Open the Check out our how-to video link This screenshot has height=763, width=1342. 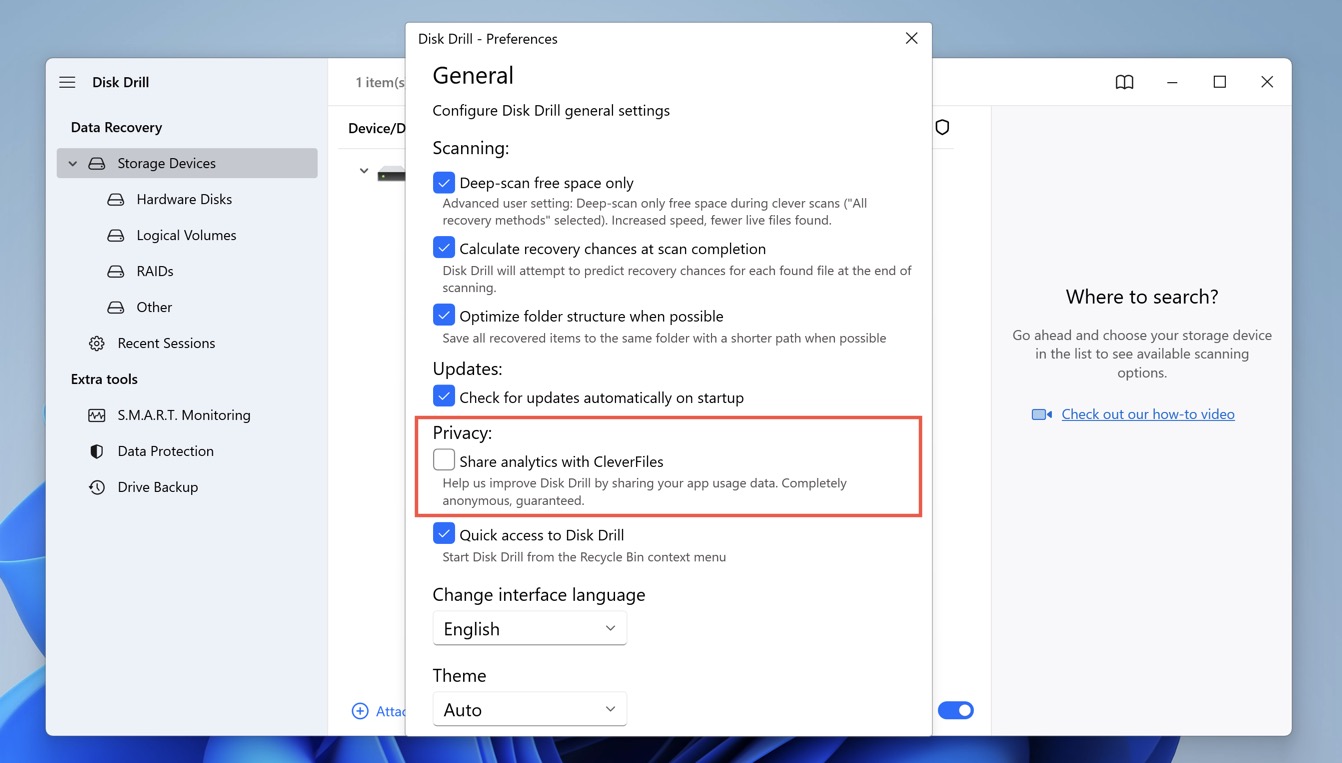1148,414
